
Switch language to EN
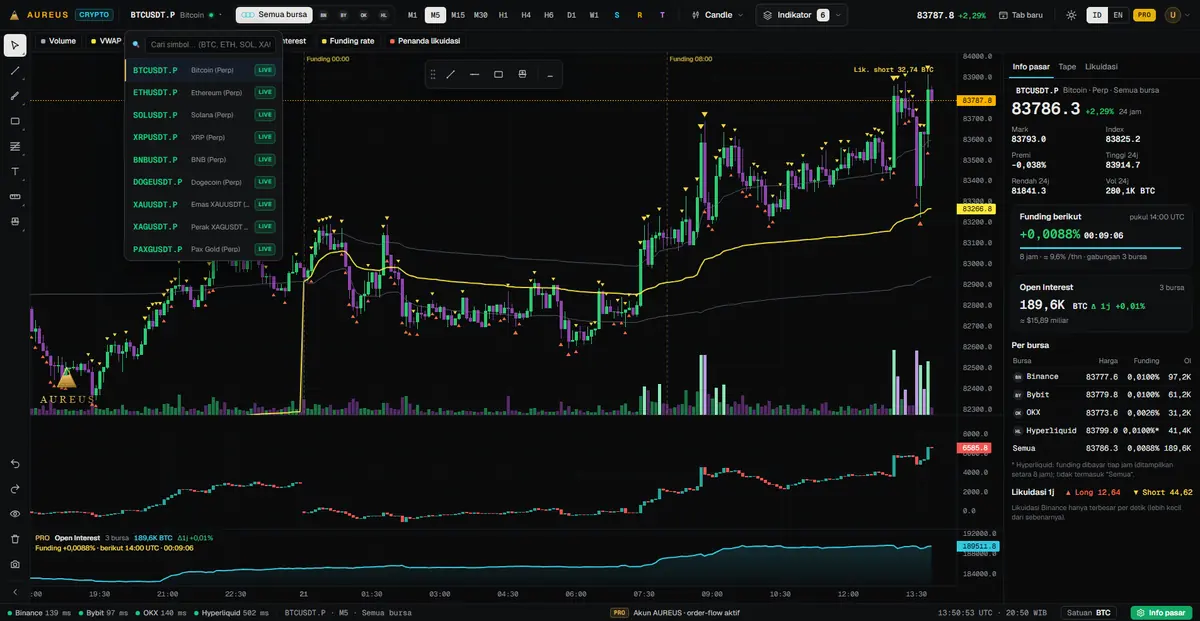1118,15
